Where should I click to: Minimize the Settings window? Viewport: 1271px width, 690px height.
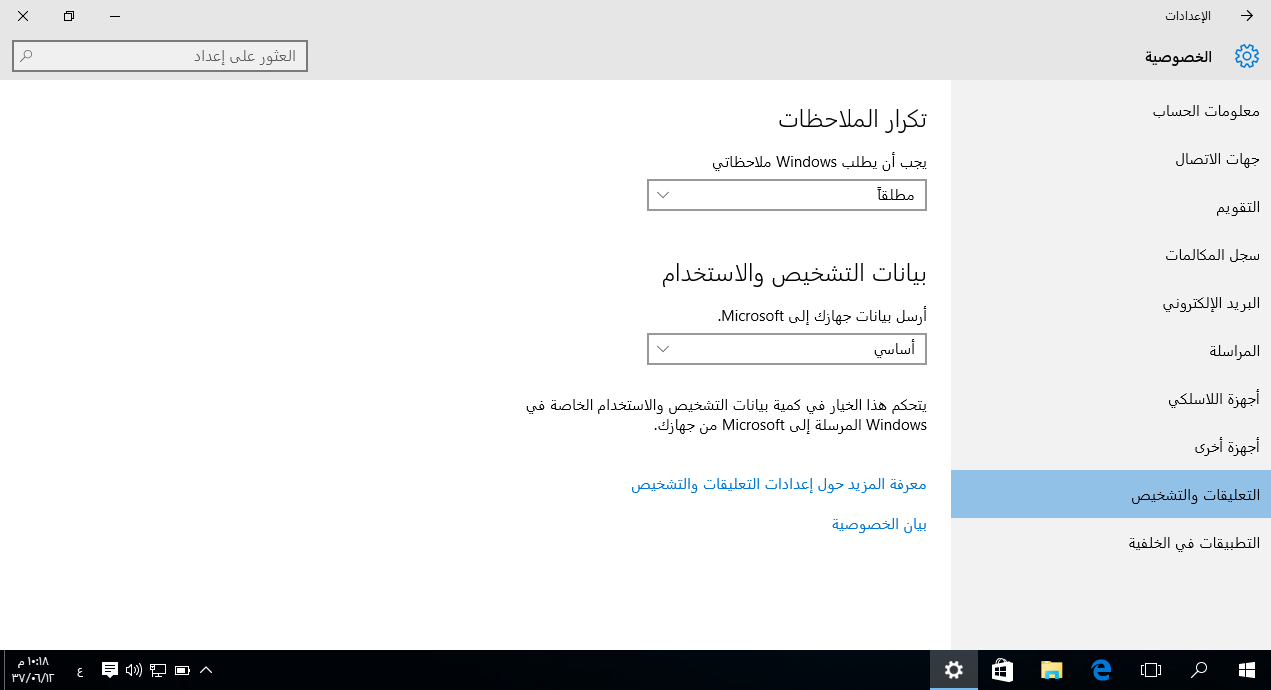tap(115, 16)
